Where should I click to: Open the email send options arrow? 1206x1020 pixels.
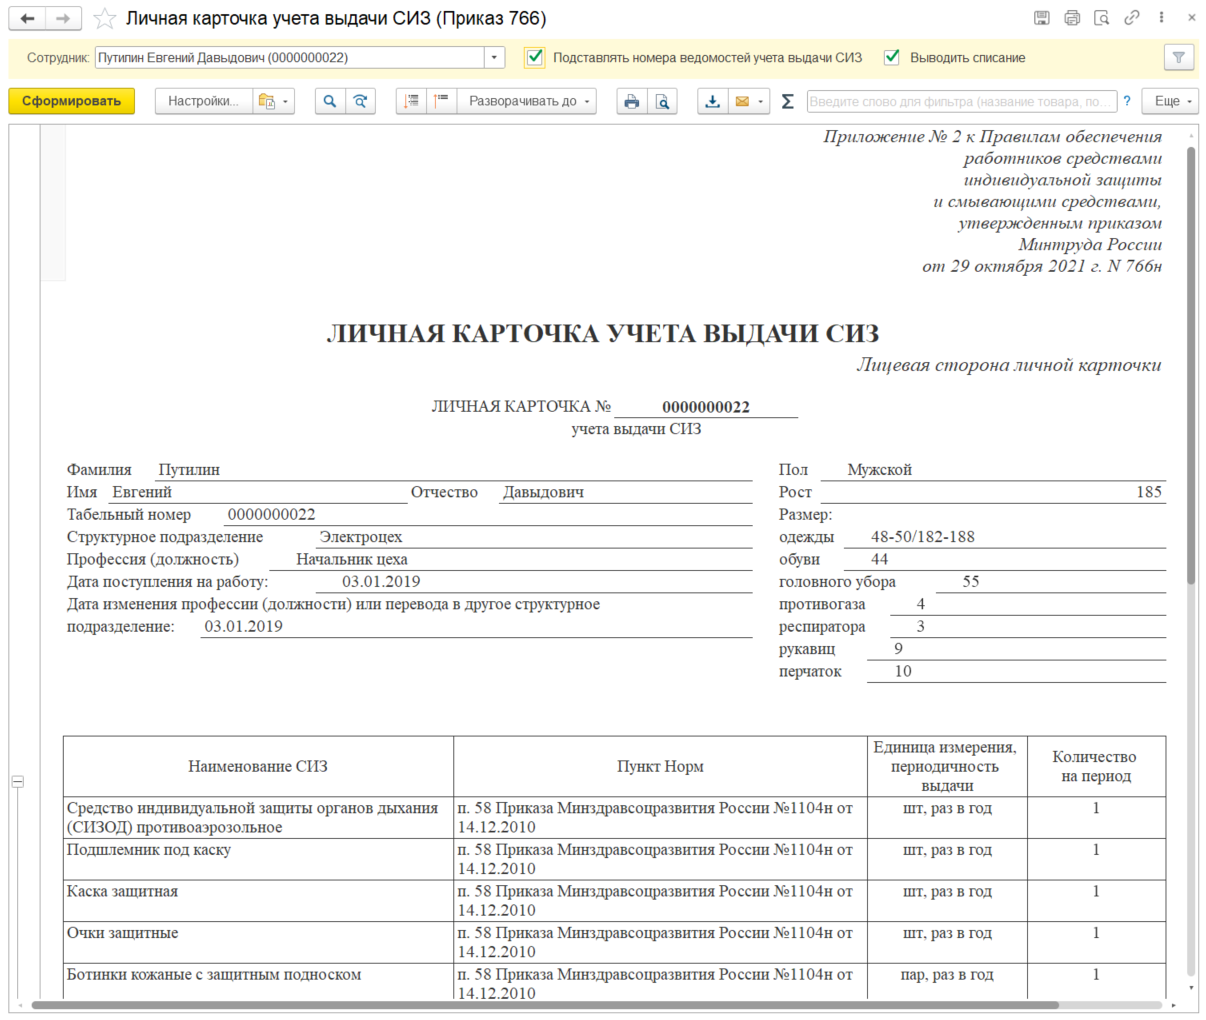tap(761, 101)
